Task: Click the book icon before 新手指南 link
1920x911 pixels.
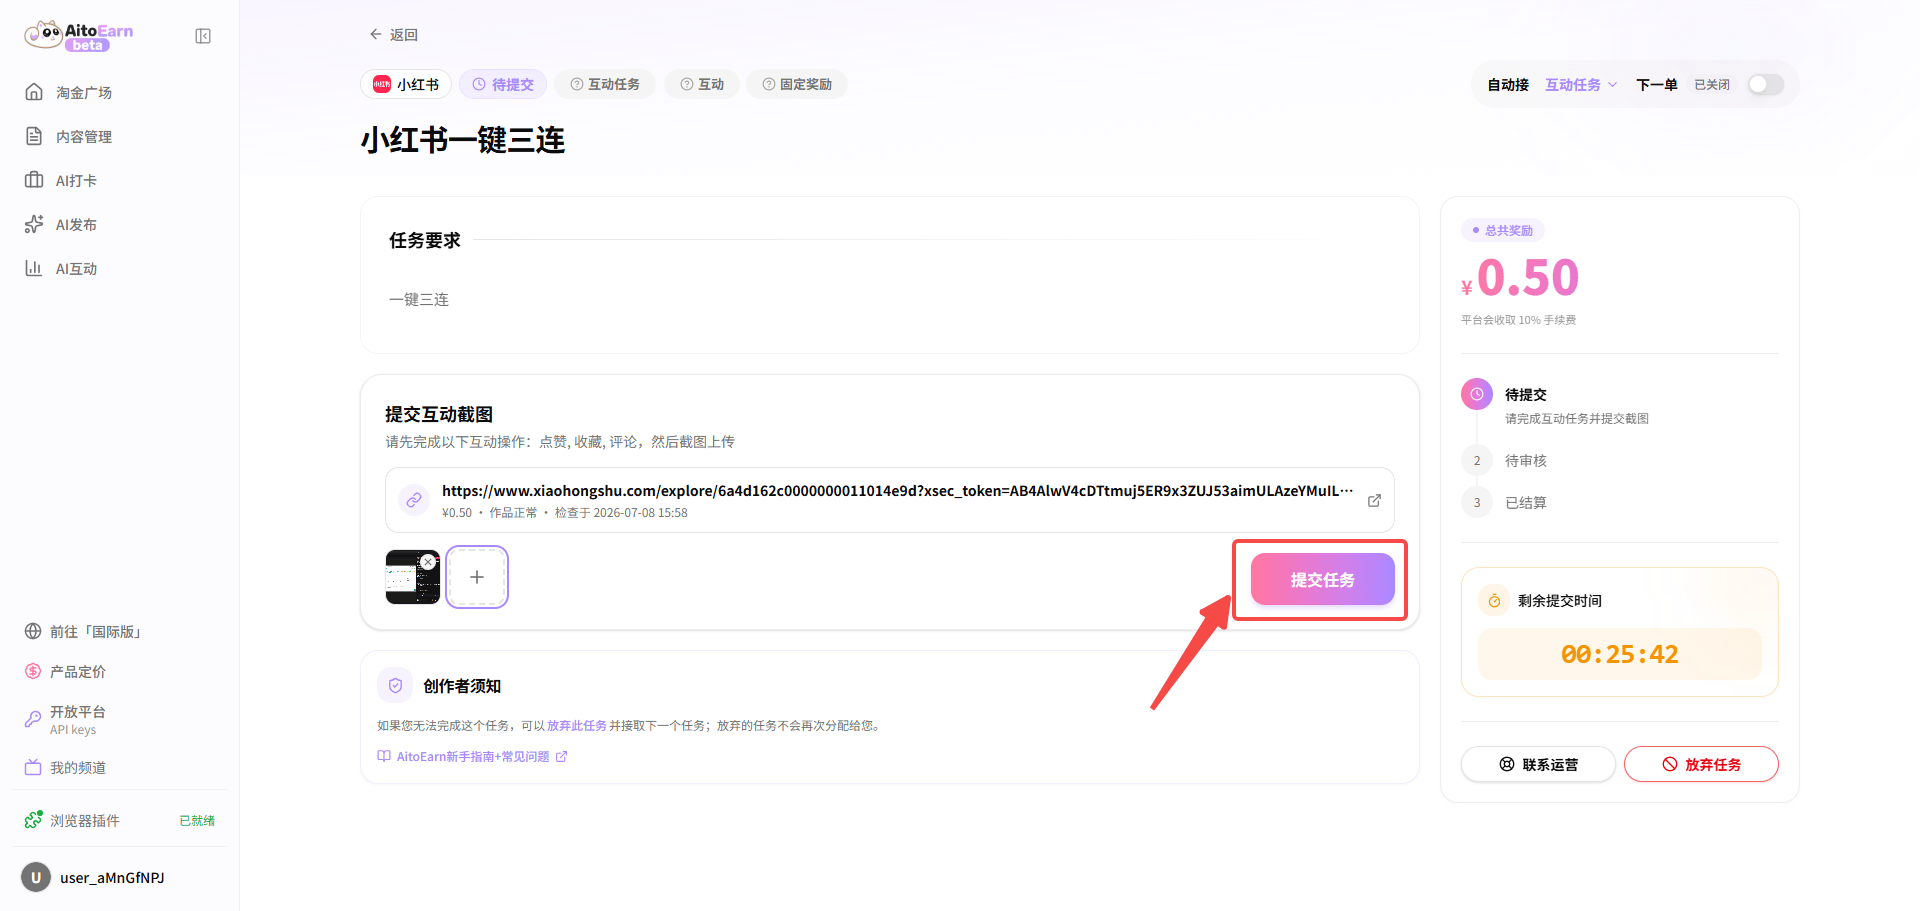Action: point(384,757)
